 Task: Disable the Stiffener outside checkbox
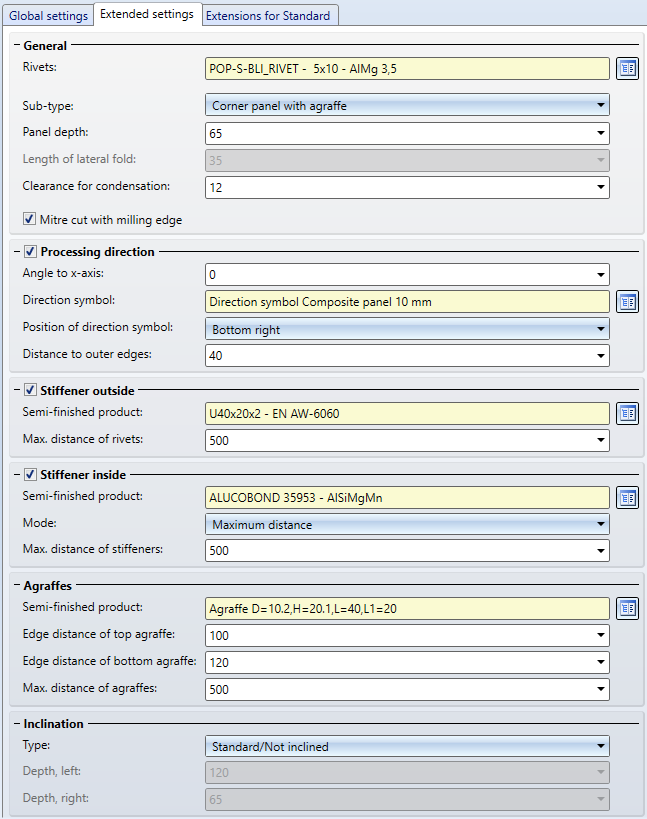tap(29, 390)
